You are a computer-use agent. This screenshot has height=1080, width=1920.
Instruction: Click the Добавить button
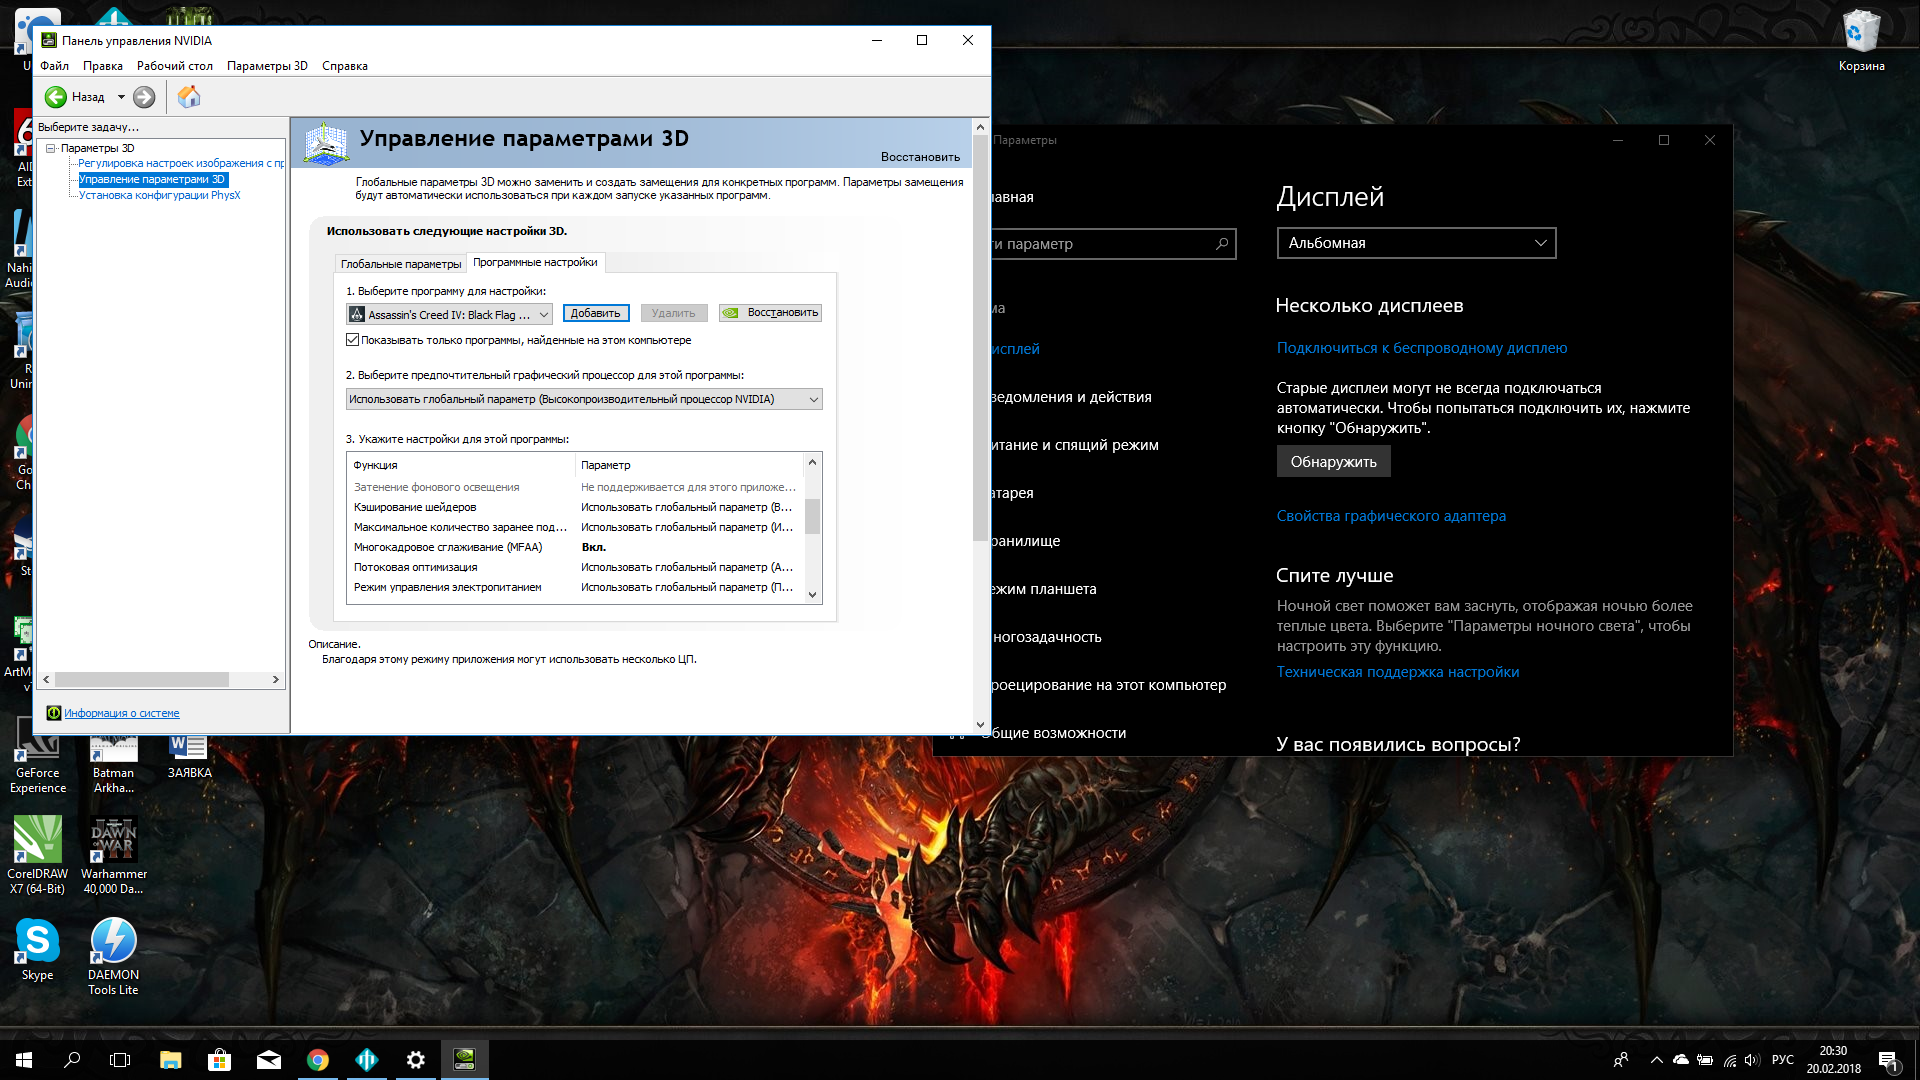coord(596,313)
